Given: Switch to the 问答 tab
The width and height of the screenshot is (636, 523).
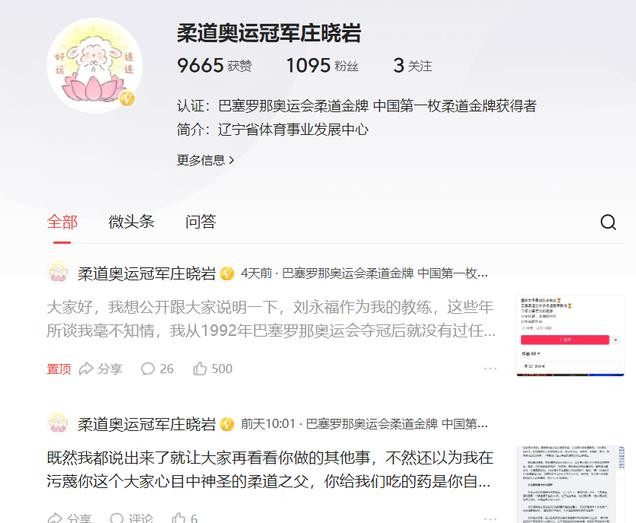Looking at the screenshot, I should coord(200,222).
